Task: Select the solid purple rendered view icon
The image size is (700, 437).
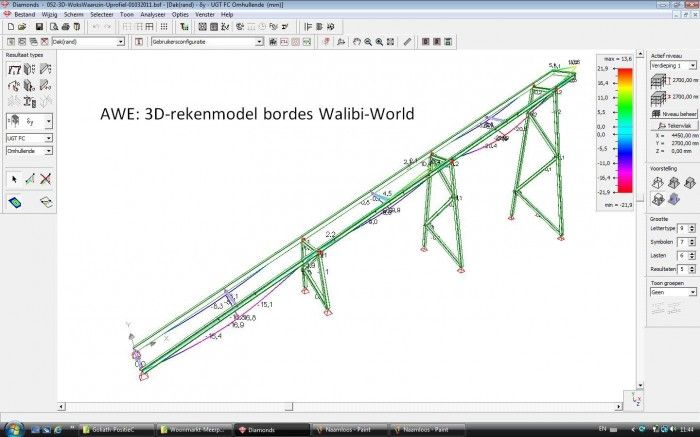Action: (x=674, y=199)
